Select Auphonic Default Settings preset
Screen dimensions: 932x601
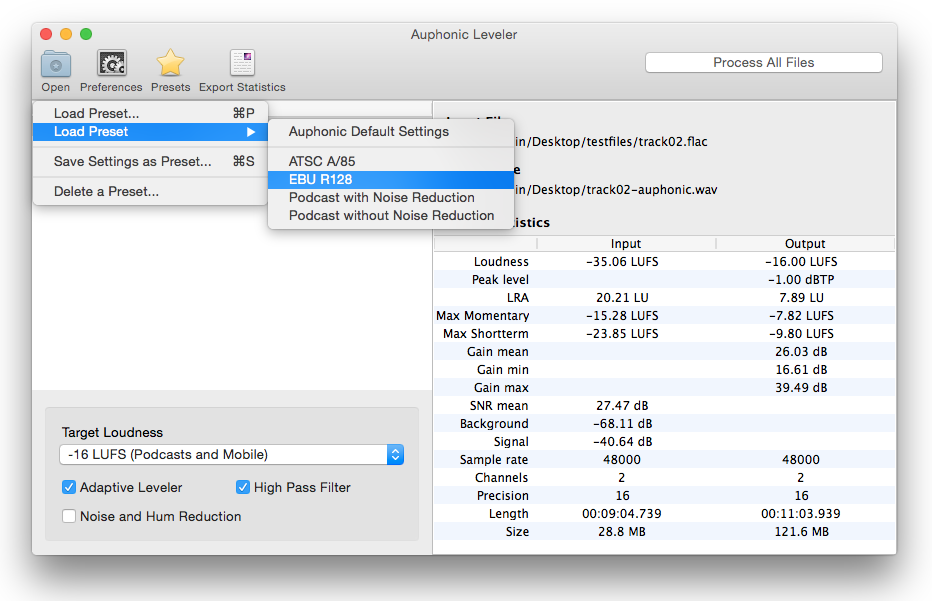point(391,131)
